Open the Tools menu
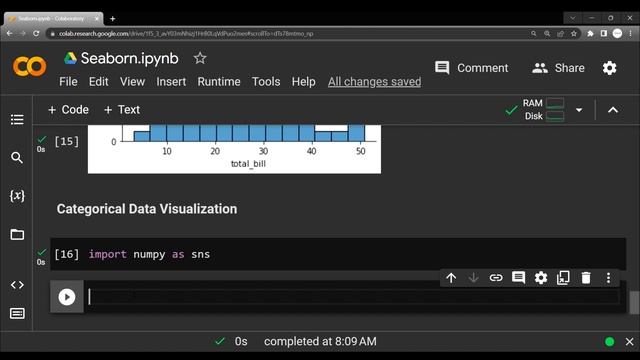 [266, 82]
